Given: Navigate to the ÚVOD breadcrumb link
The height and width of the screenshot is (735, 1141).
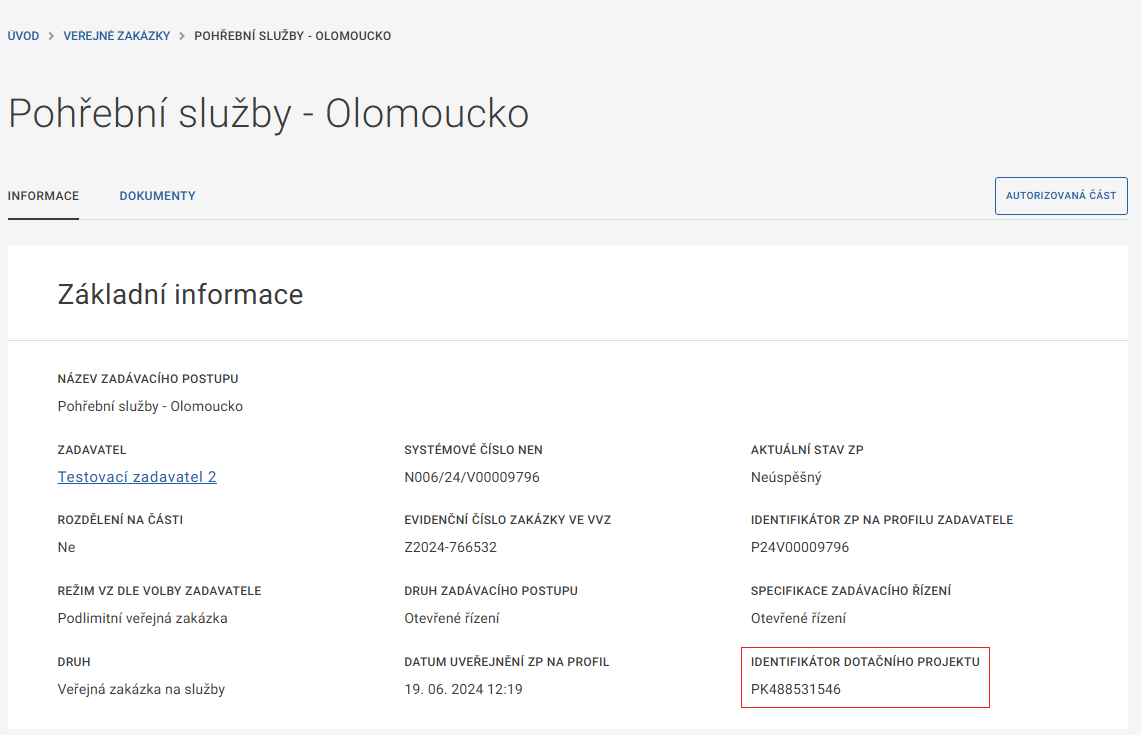Looking at the screenshot, I should click(x=22, y=35).
